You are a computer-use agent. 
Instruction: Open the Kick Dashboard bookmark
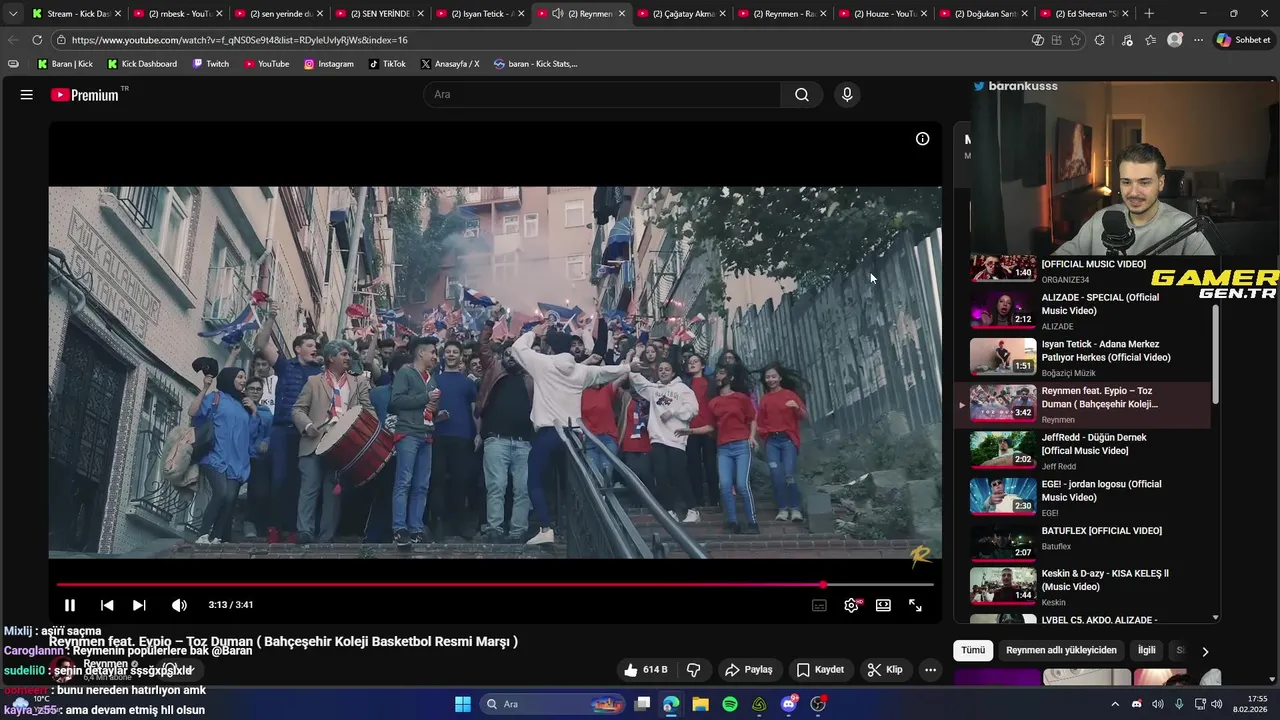[x=142, y=64]
